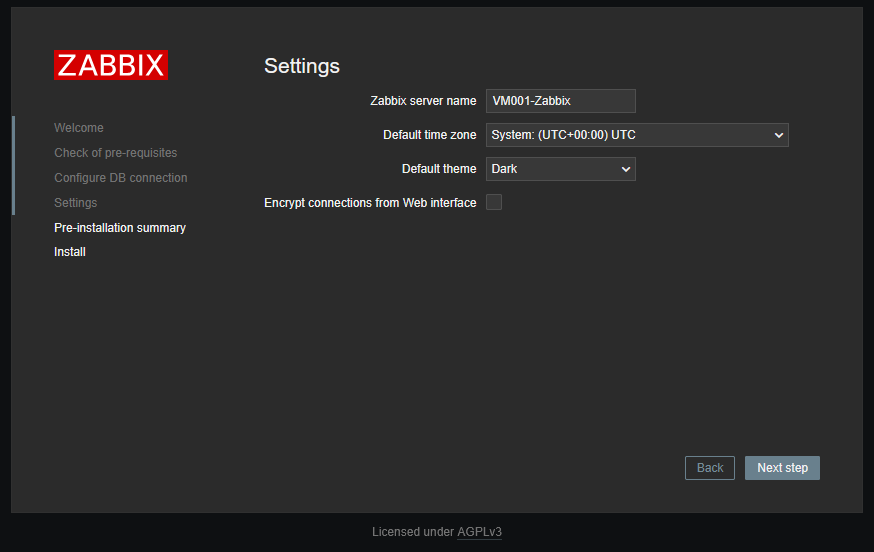This screenshot has height=552, width=874.
Task: Select the Install step in sidebar
Action: [x=70, y=252]
